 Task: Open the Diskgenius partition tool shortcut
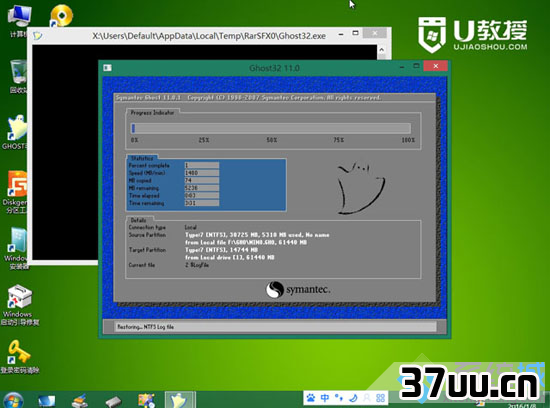[x=15, y=192]
